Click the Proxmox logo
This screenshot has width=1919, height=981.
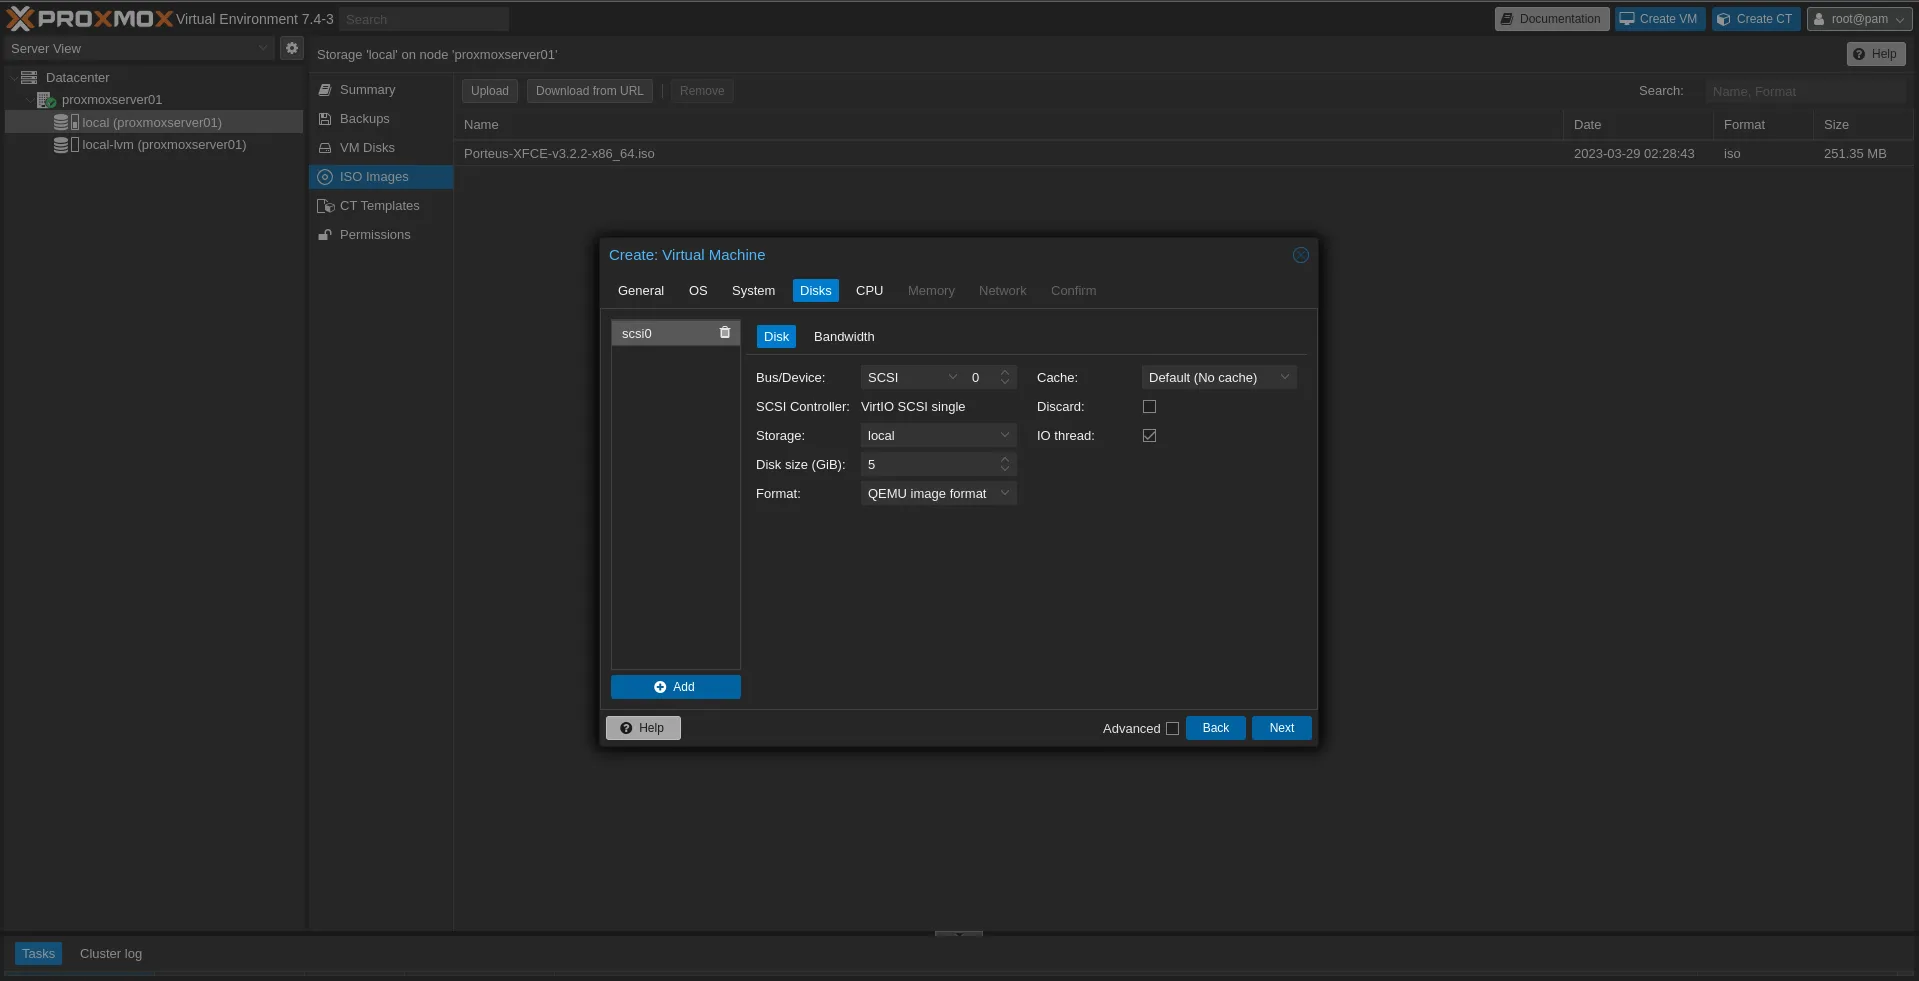90,19
